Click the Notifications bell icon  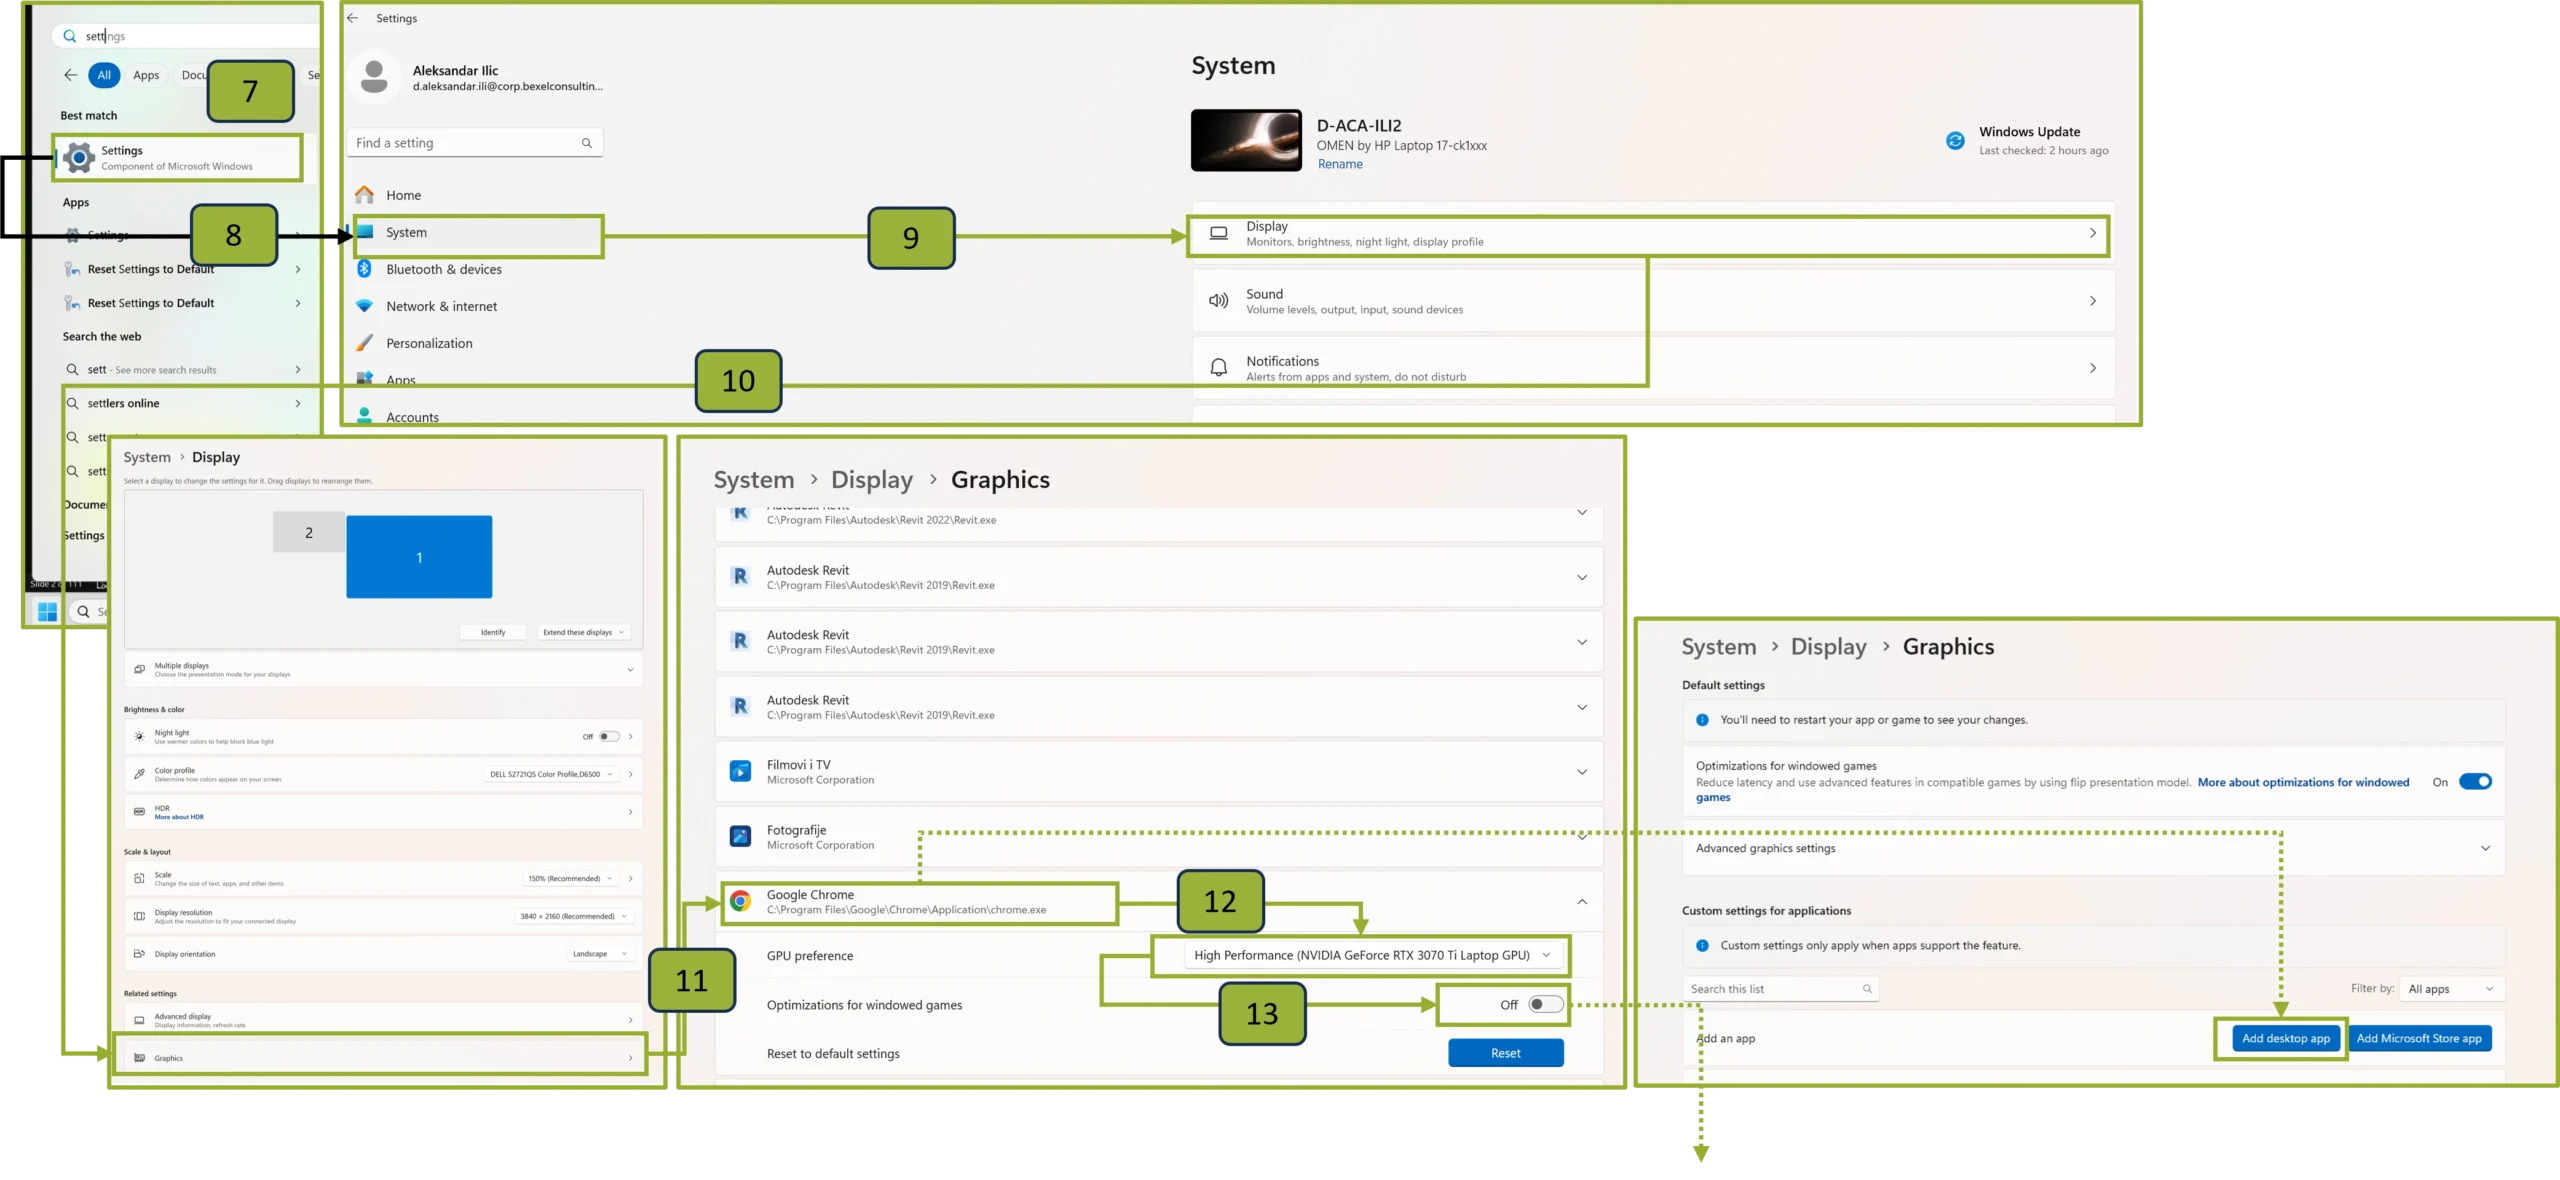point(1218,368)
